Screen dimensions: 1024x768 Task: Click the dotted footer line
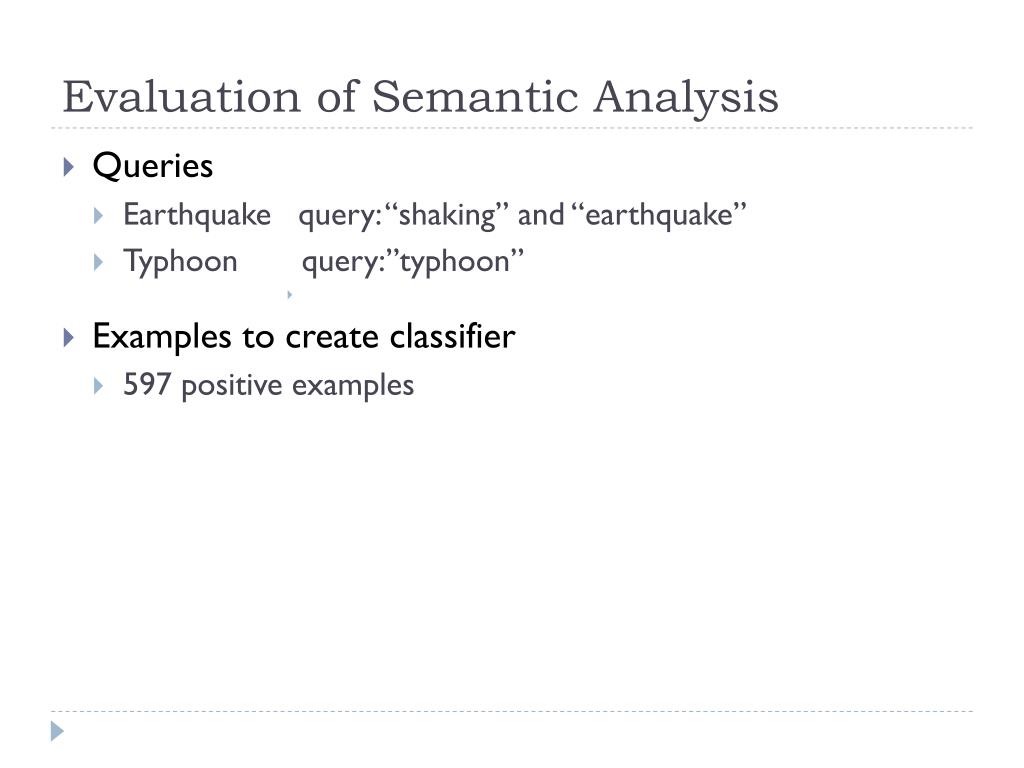(512, 711)
